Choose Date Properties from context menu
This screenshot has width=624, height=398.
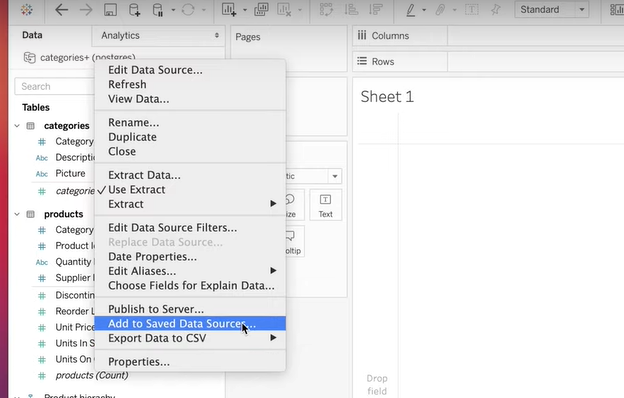190,257
